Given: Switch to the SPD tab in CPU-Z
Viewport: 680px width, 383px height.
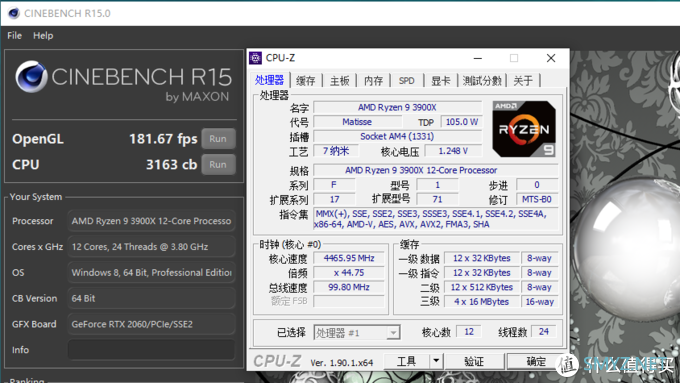Looking at the screenshot, I should 406,81.
